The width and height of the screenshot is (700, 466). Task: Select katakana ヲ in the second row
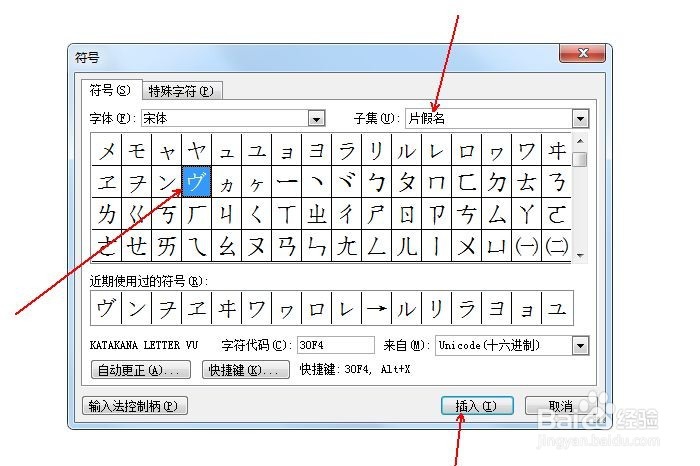click(137, 182)
